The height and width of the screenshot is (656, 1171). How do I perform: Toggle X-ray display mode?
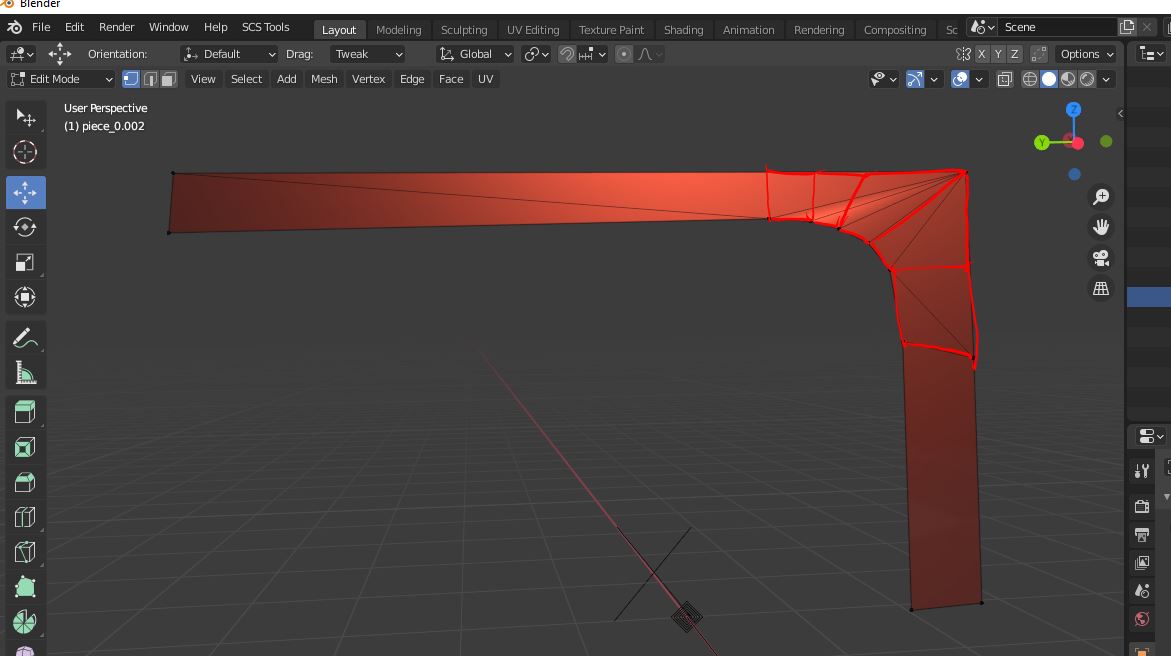click(1004, 79)
